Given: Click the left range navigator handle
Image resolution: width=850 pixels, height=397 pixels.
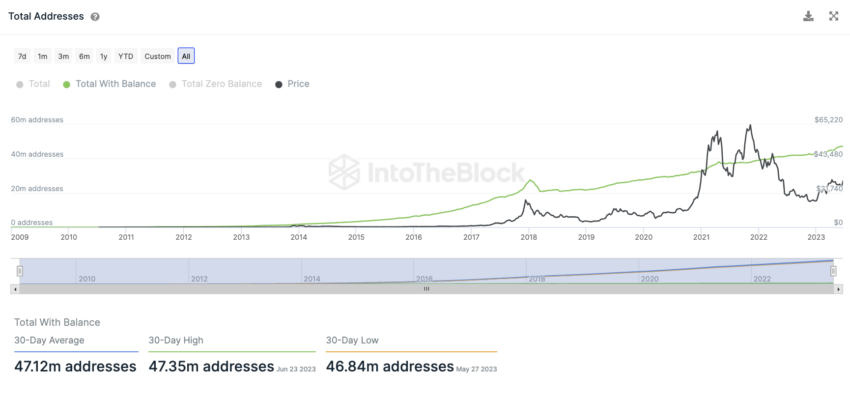Looking at the screenshot, I should tap(20, 271).
